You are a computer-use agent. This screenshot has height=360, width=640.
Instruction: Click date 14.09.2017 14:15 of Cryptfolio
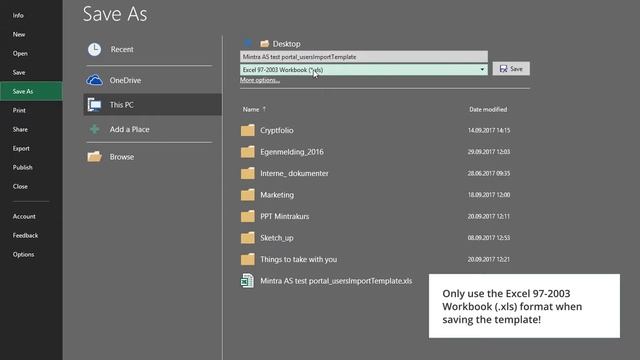point(489,130)
